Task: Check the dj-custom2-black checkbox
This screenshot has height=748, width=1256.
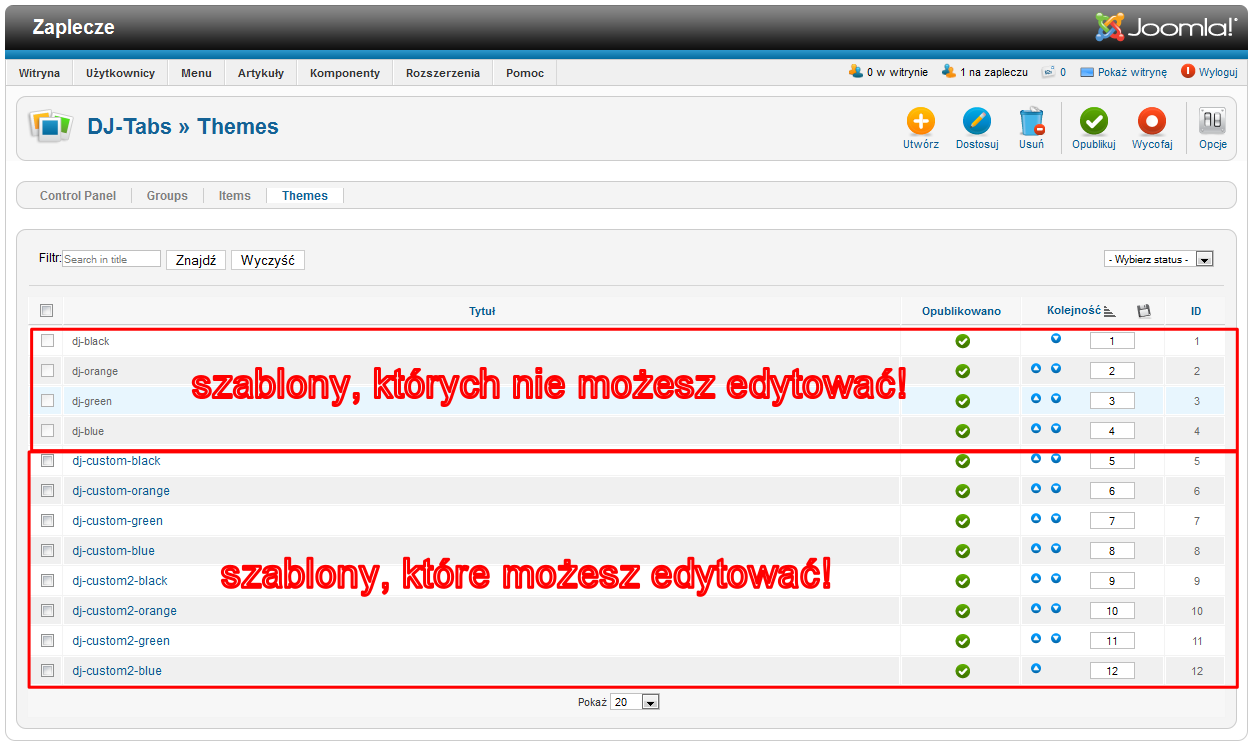Action: (x=47, y=581)
